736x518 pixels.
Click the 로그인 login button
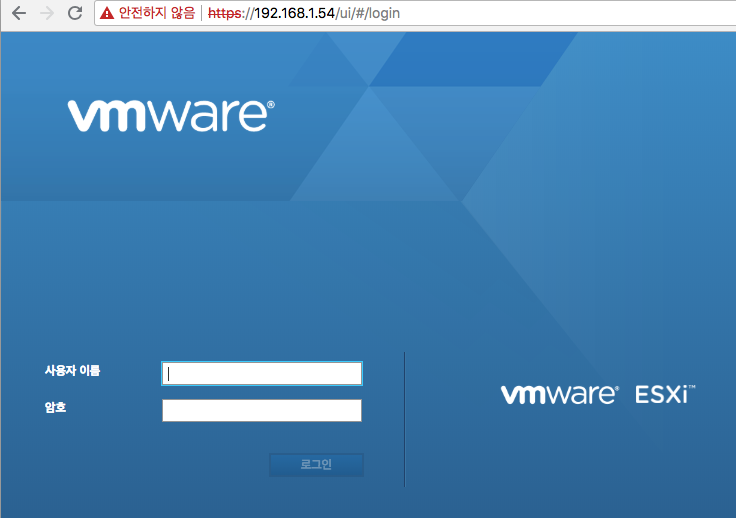pos(316,465)
